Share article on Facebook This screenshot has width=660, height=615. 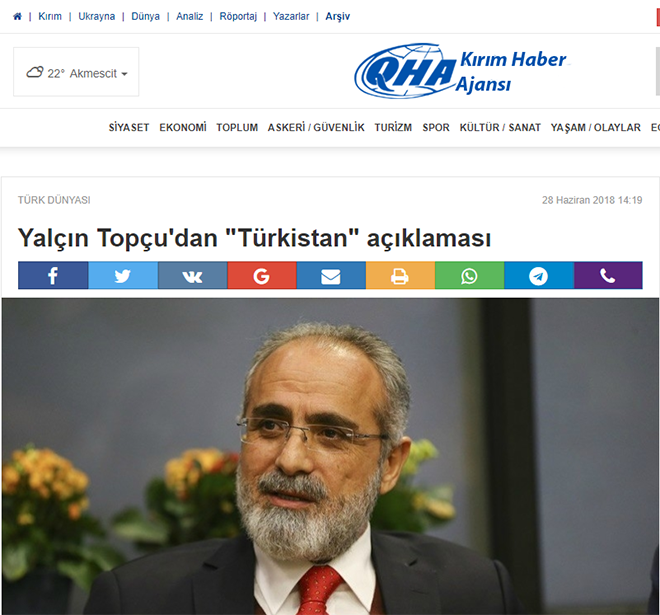pos(53,275)
